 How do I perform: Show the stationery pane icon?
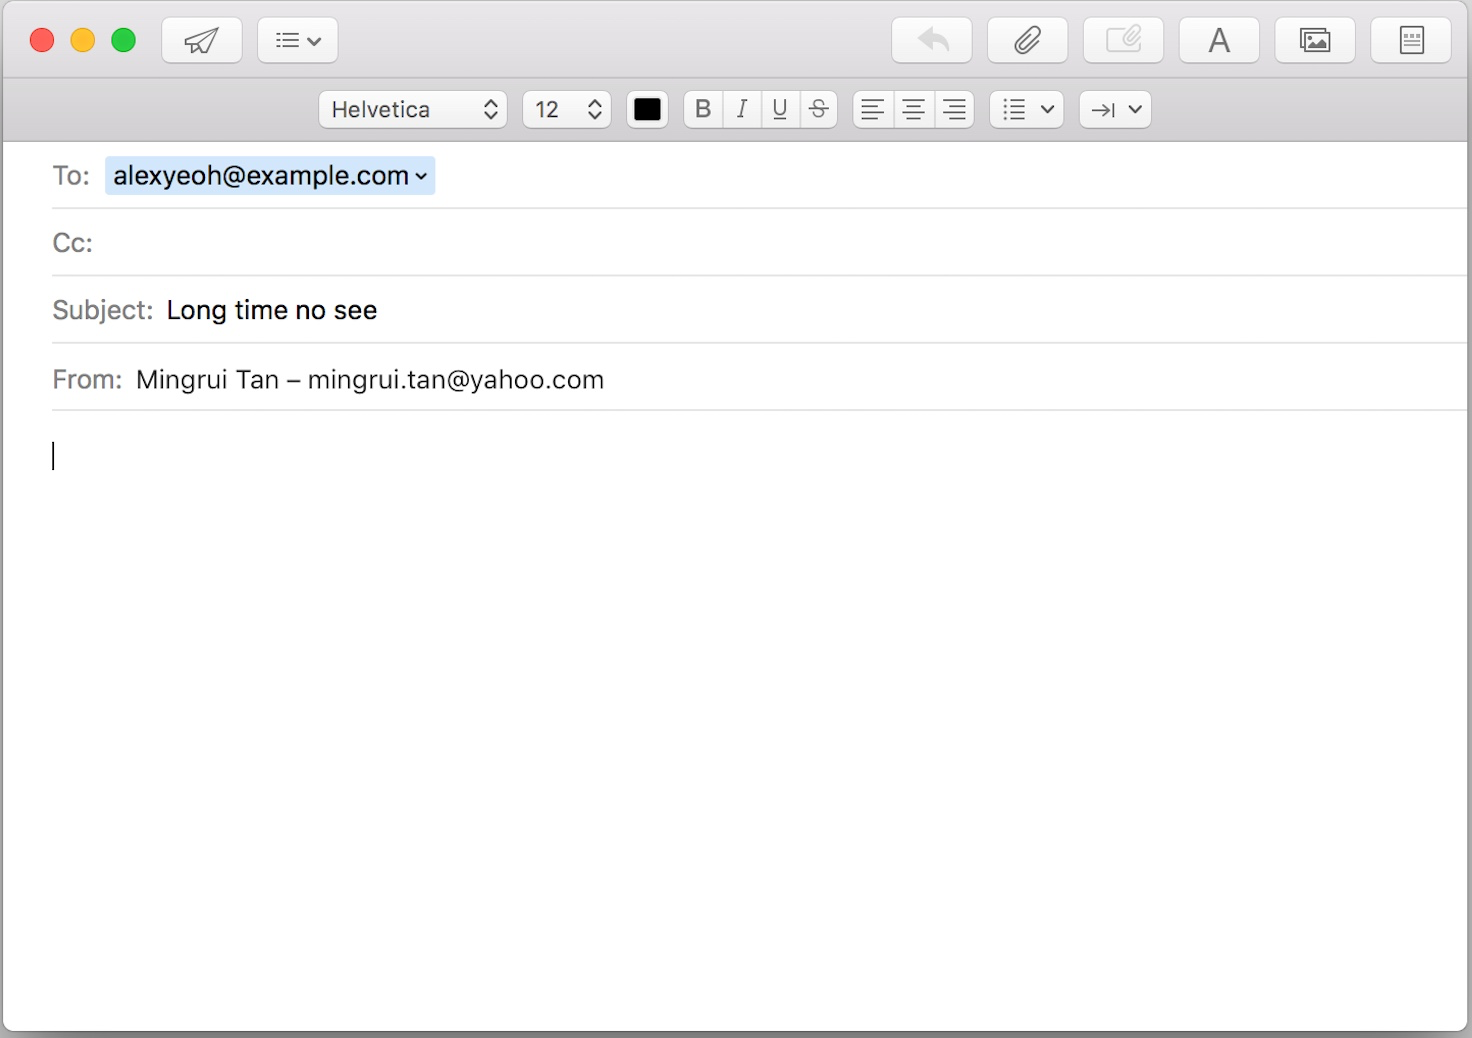point(1411,41)
